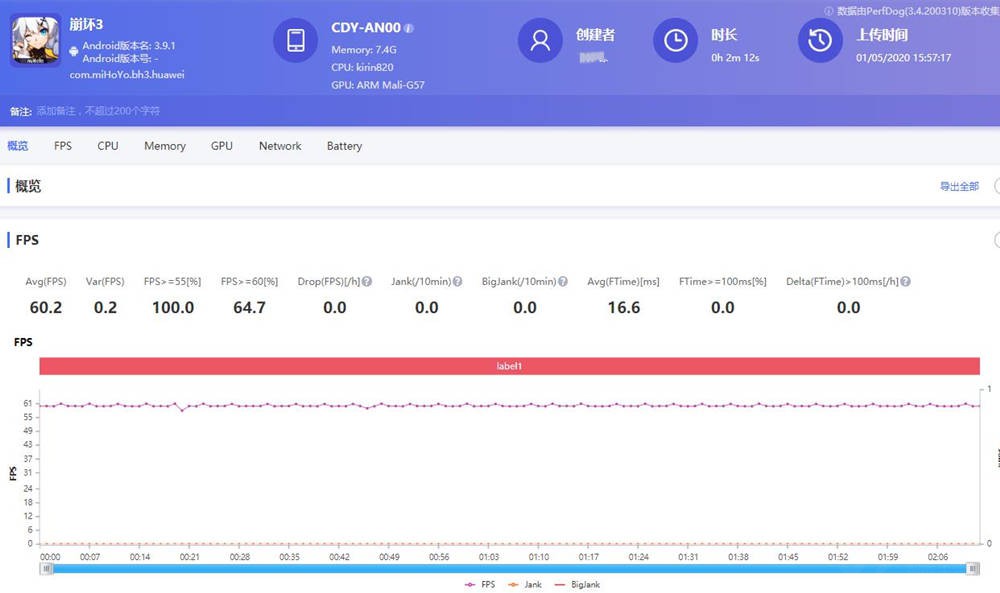Click the help icon beside Jank(/10min)
This screenshot has width=1000, height=593.
458,281
